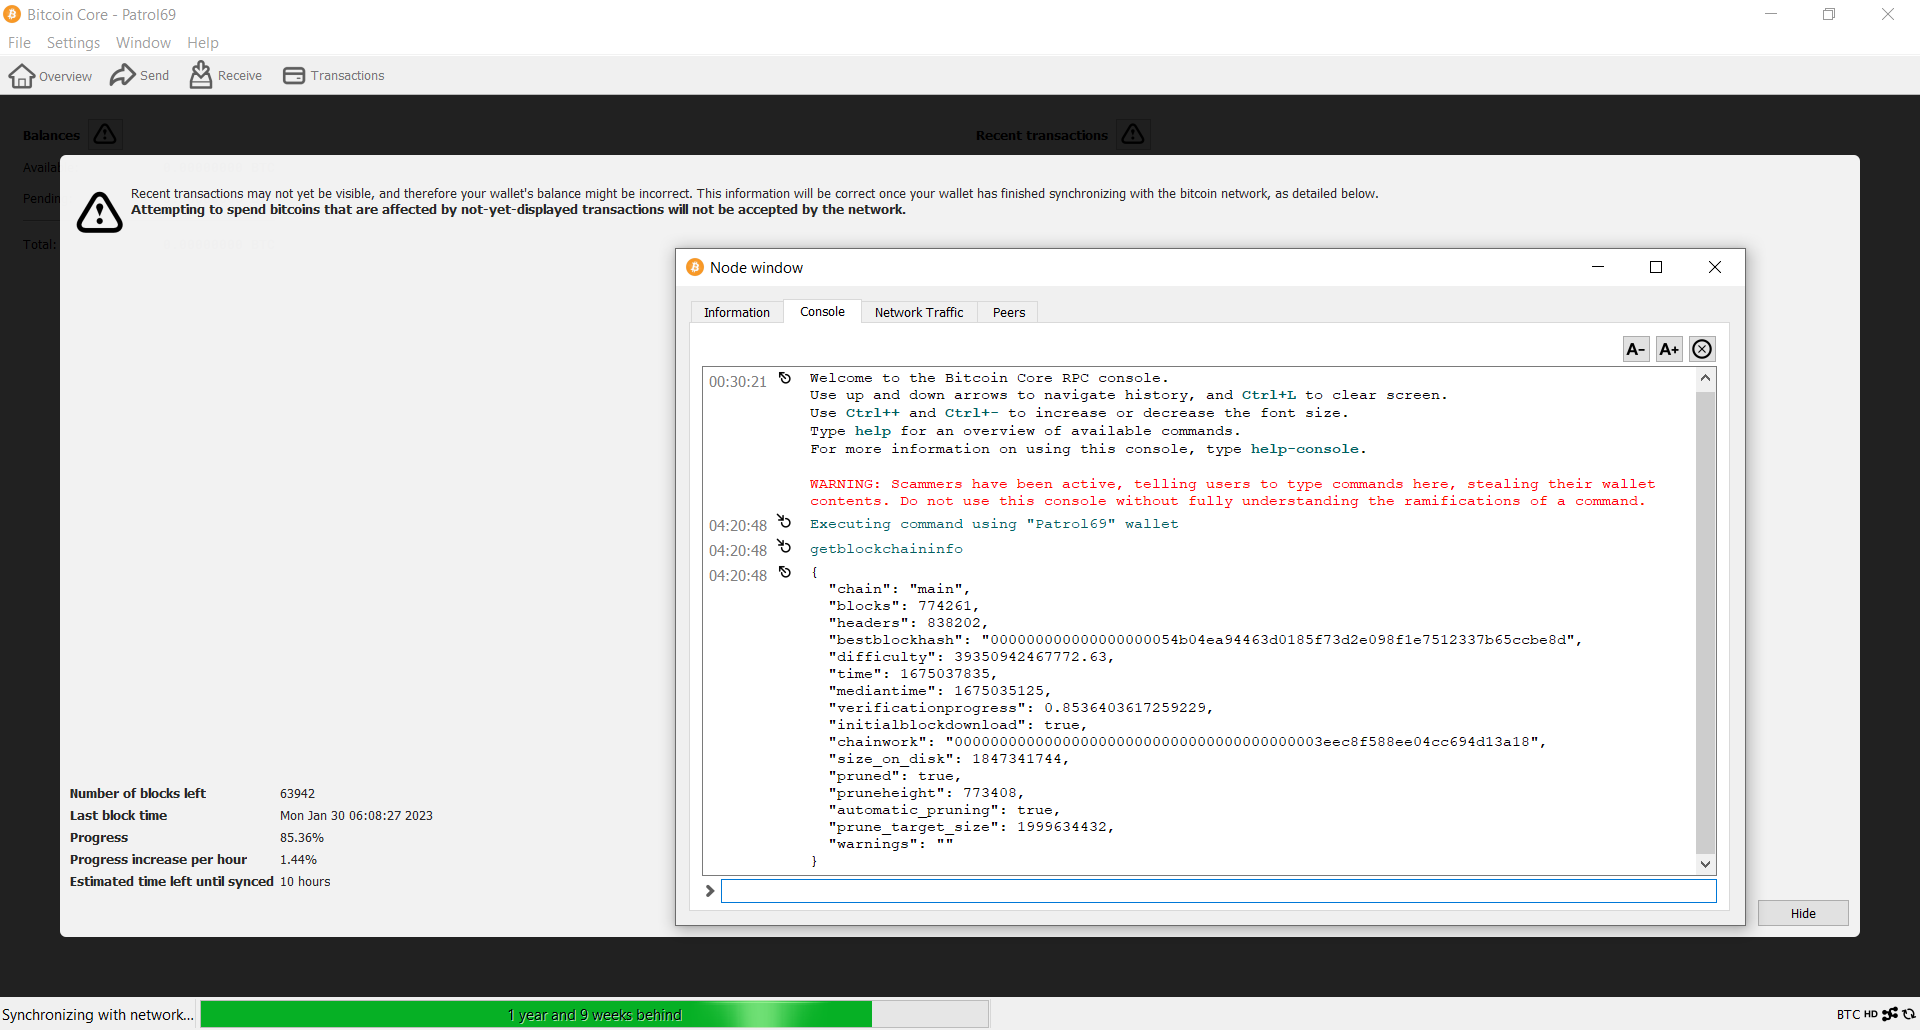
Task: Click the large warning triangle in sync overlay
Action: [100, 212]
